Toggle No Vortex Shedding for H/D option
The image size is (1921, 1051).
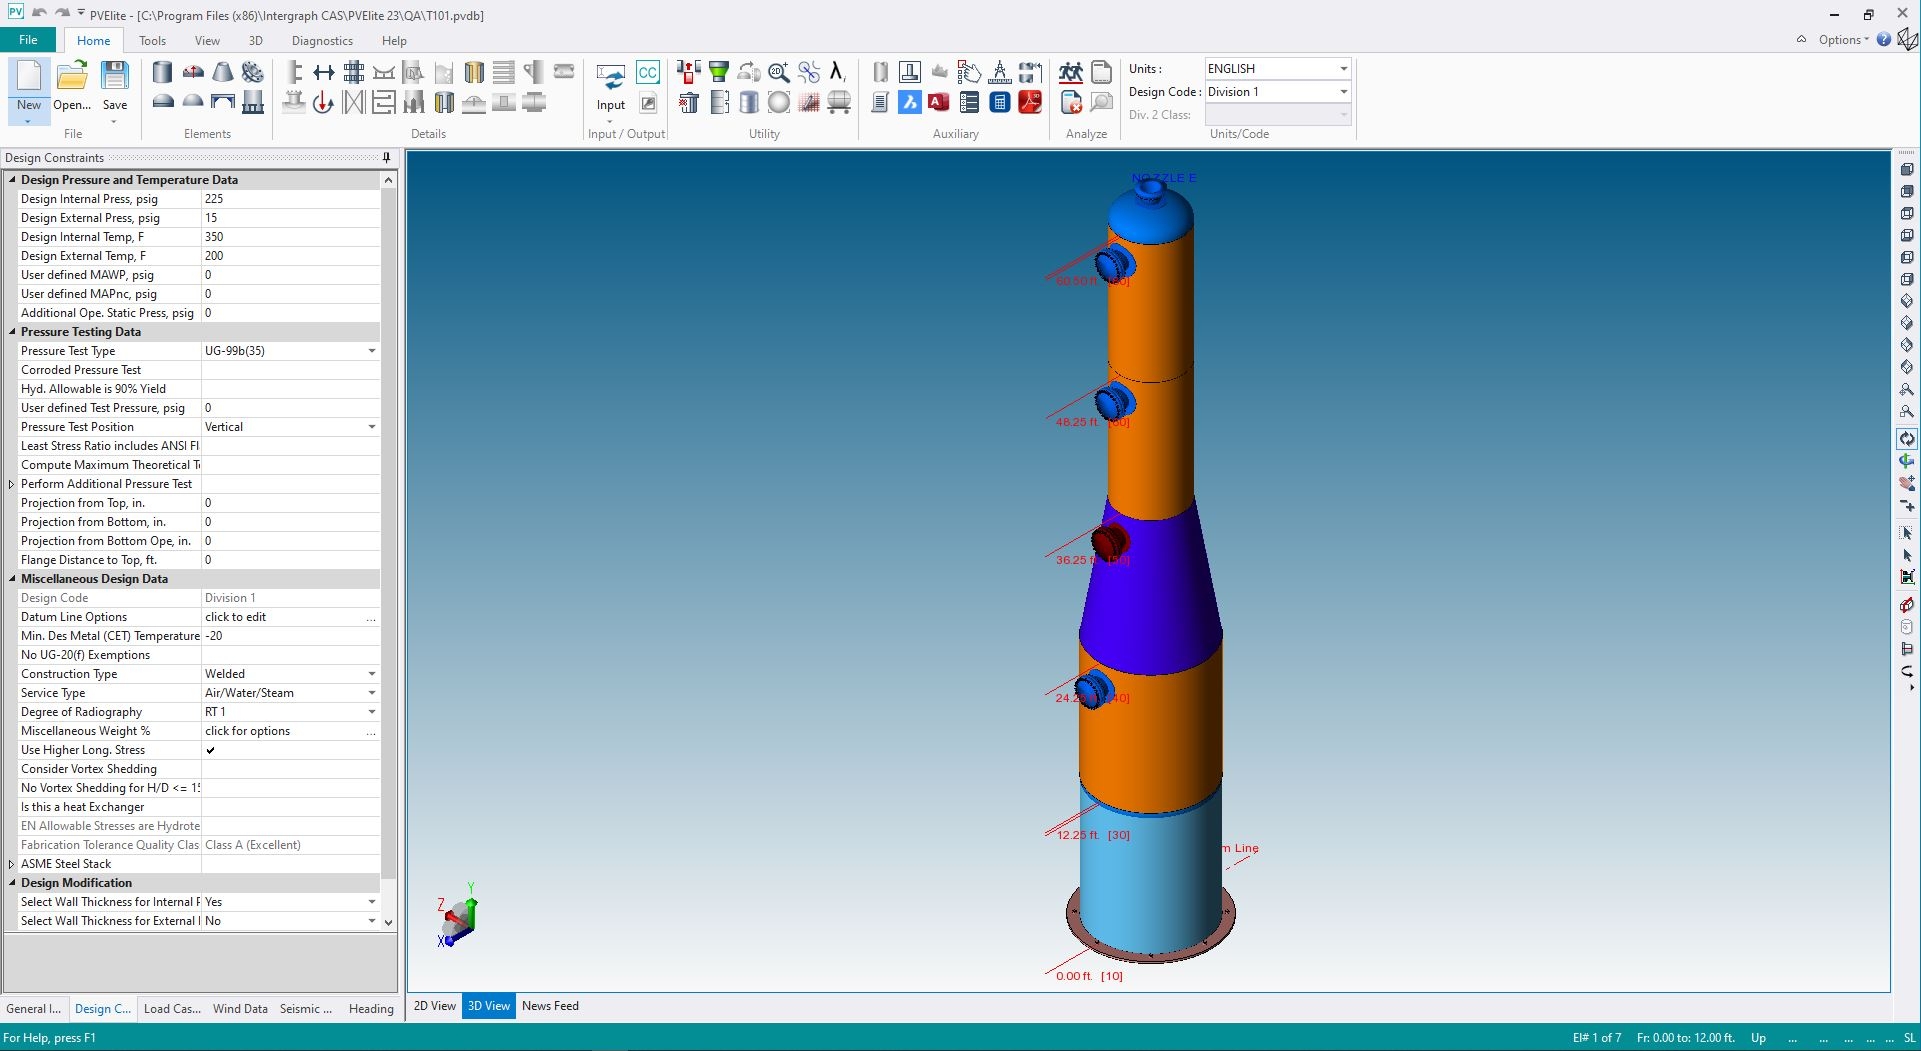tap(291, 788)
